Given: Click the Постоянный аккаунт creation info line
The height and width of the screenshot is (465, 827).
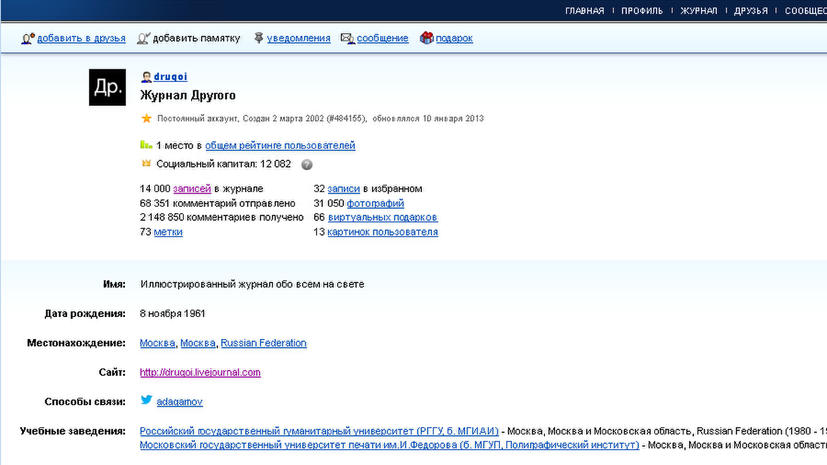Looking at the screenshot, I should coord(320,119).
